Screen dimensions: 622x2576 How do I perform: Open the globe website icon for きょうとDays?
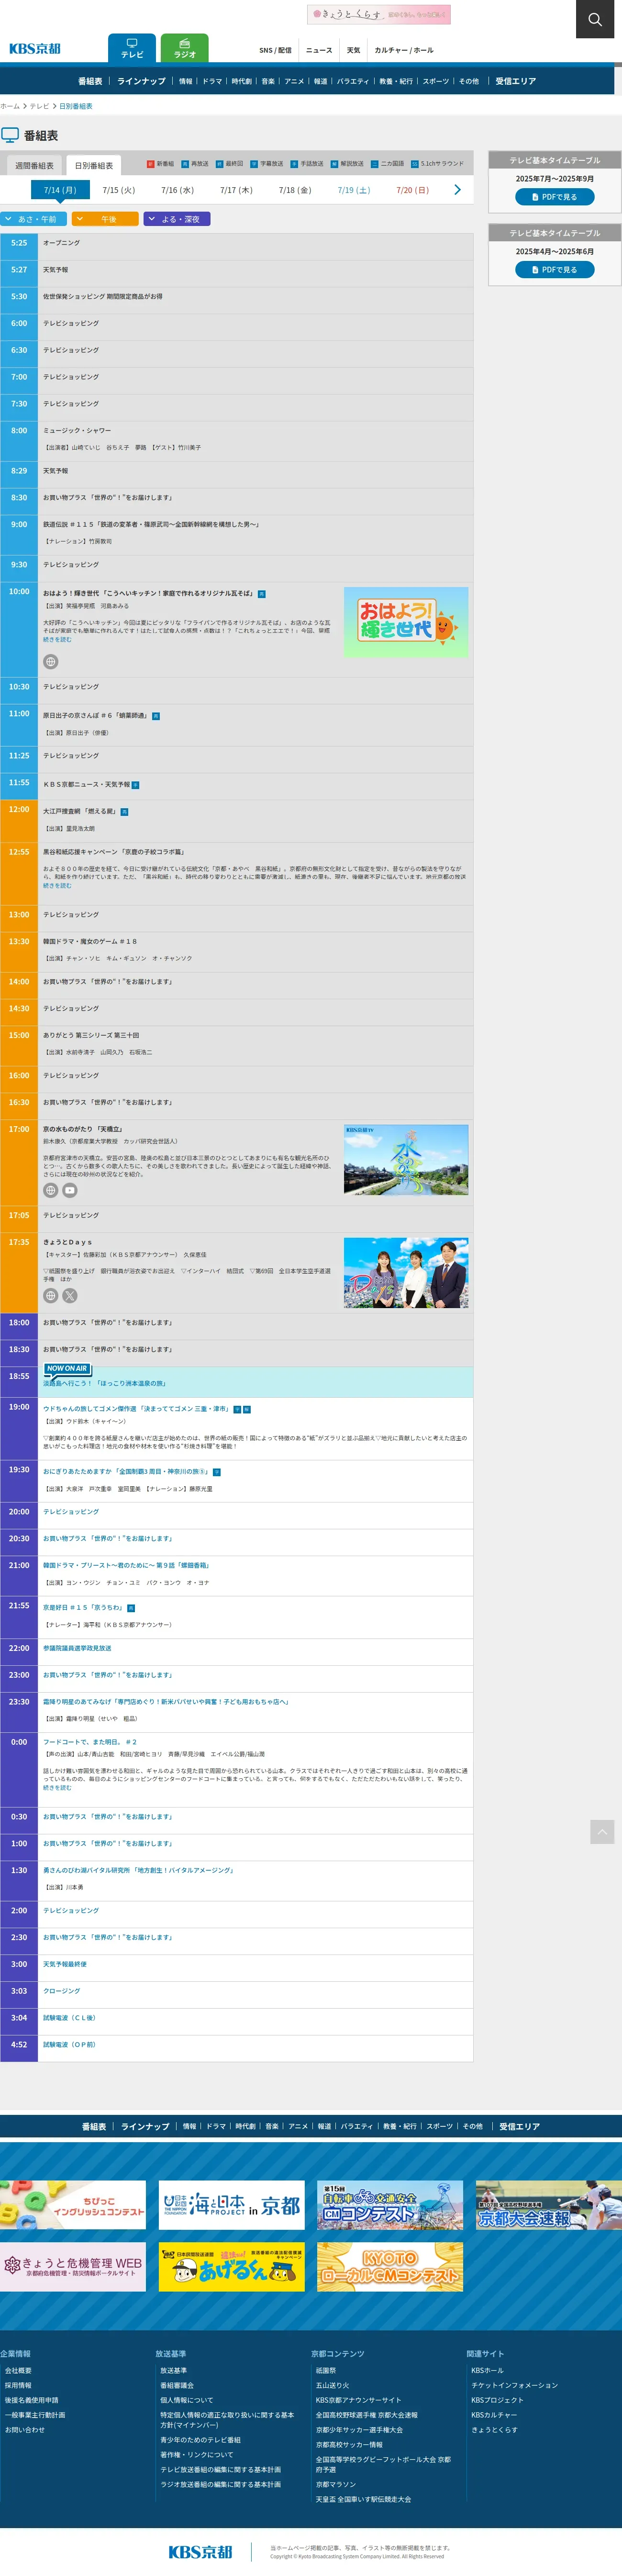tap(50, 1295)
